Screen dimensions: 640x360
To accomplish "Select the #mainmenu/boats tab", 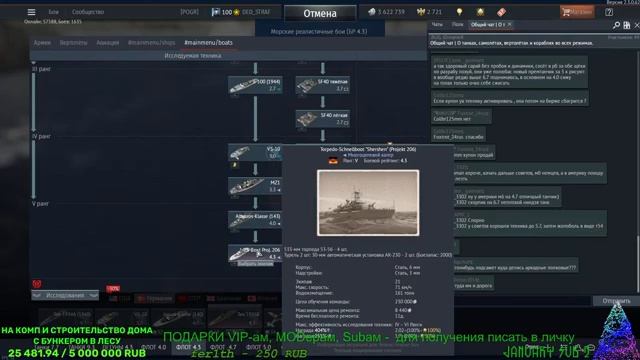I will tap(208, 42).
